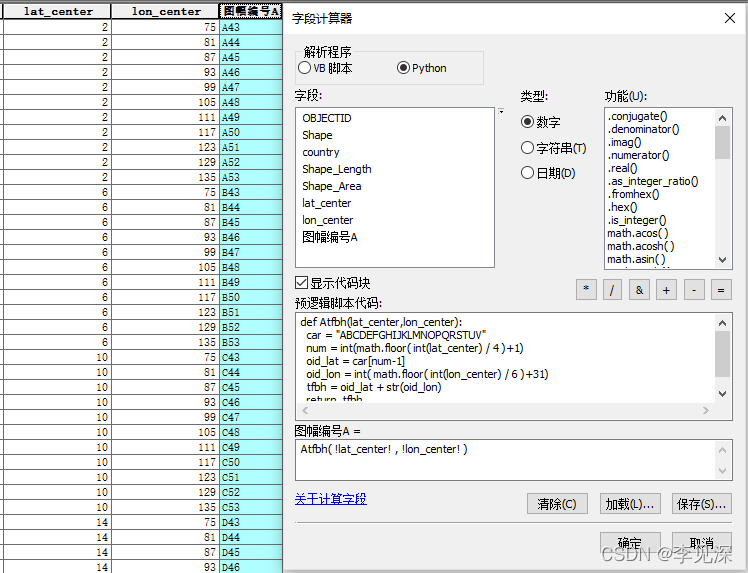This screenshot has height=573, width=748.
Task: Click the 保存(S)... button
Action: (x=701, y=503)
